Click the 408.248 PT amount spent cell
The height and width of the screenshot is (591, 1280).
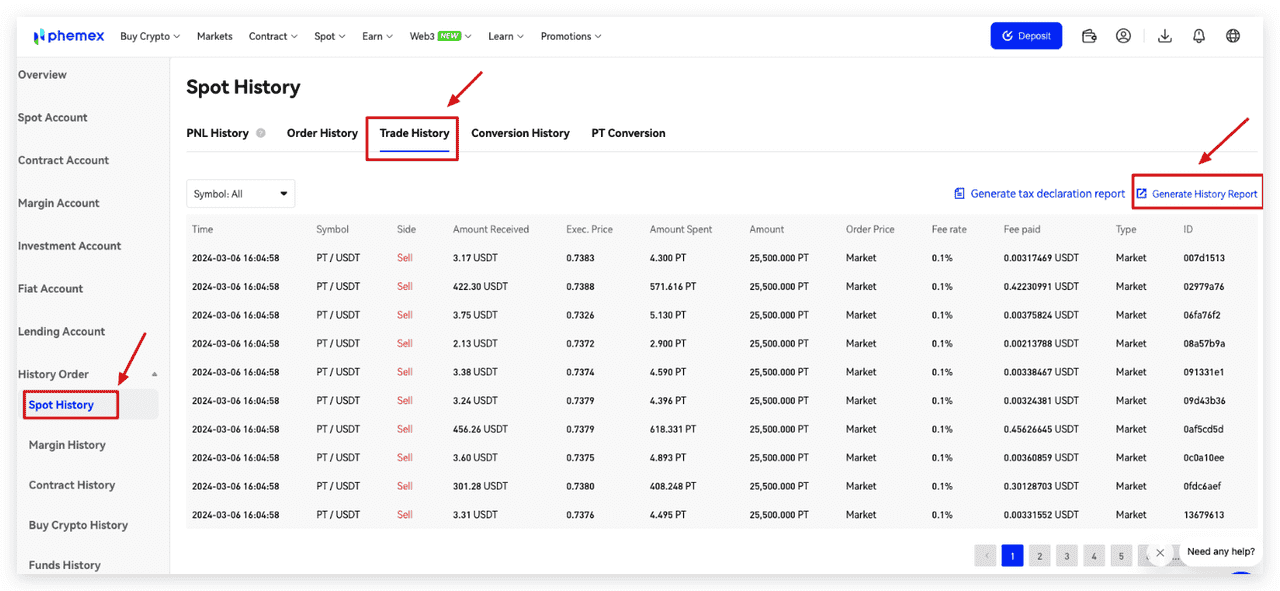point(674,486)
